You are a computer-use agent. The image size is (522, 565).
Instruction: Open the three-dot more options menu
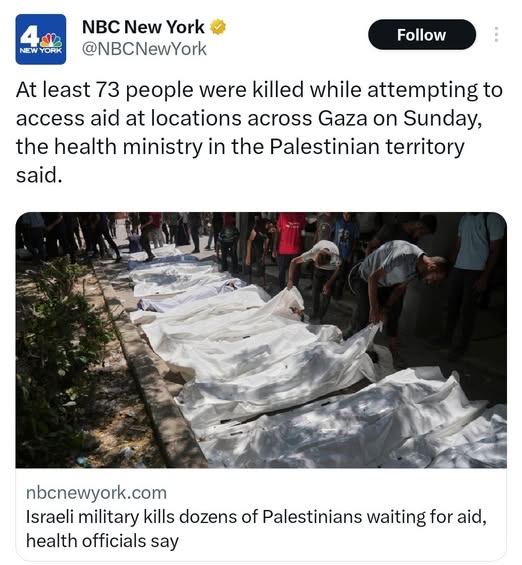tap(496, 34)
